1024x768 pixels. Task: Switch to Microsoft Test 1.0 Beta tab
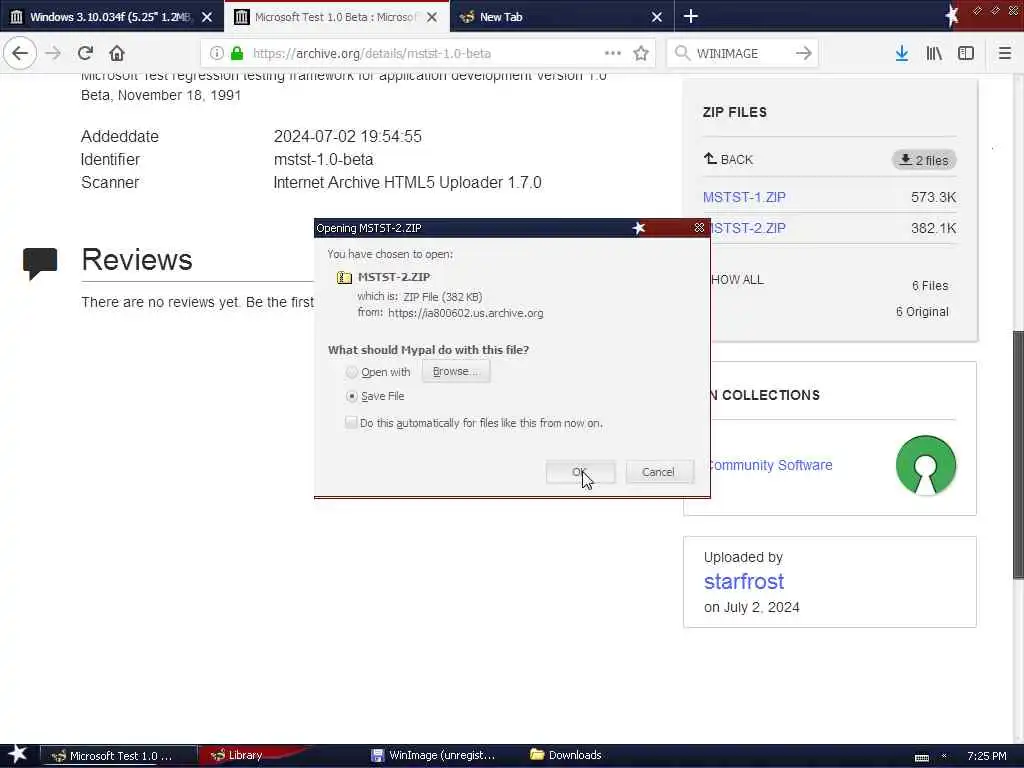[336, 17]
